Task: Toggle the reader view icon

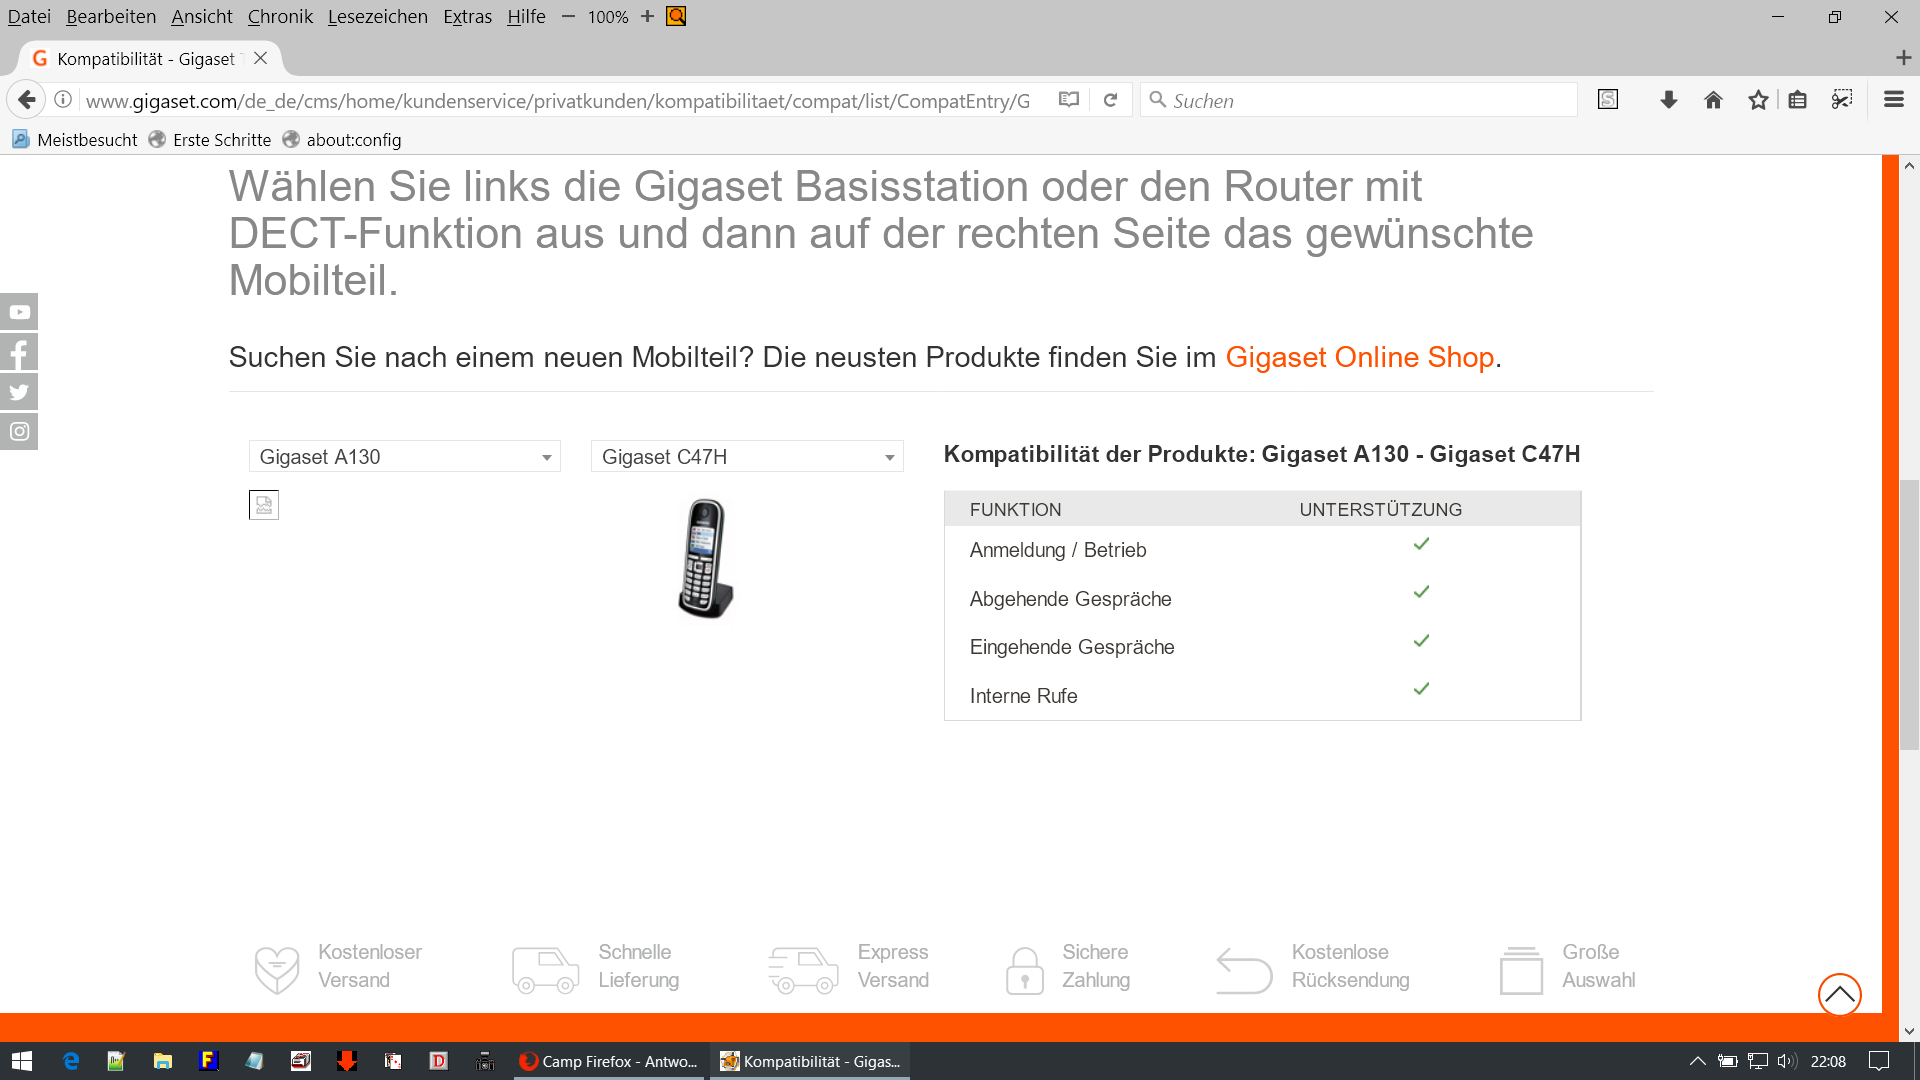Action: [1069, 100]
